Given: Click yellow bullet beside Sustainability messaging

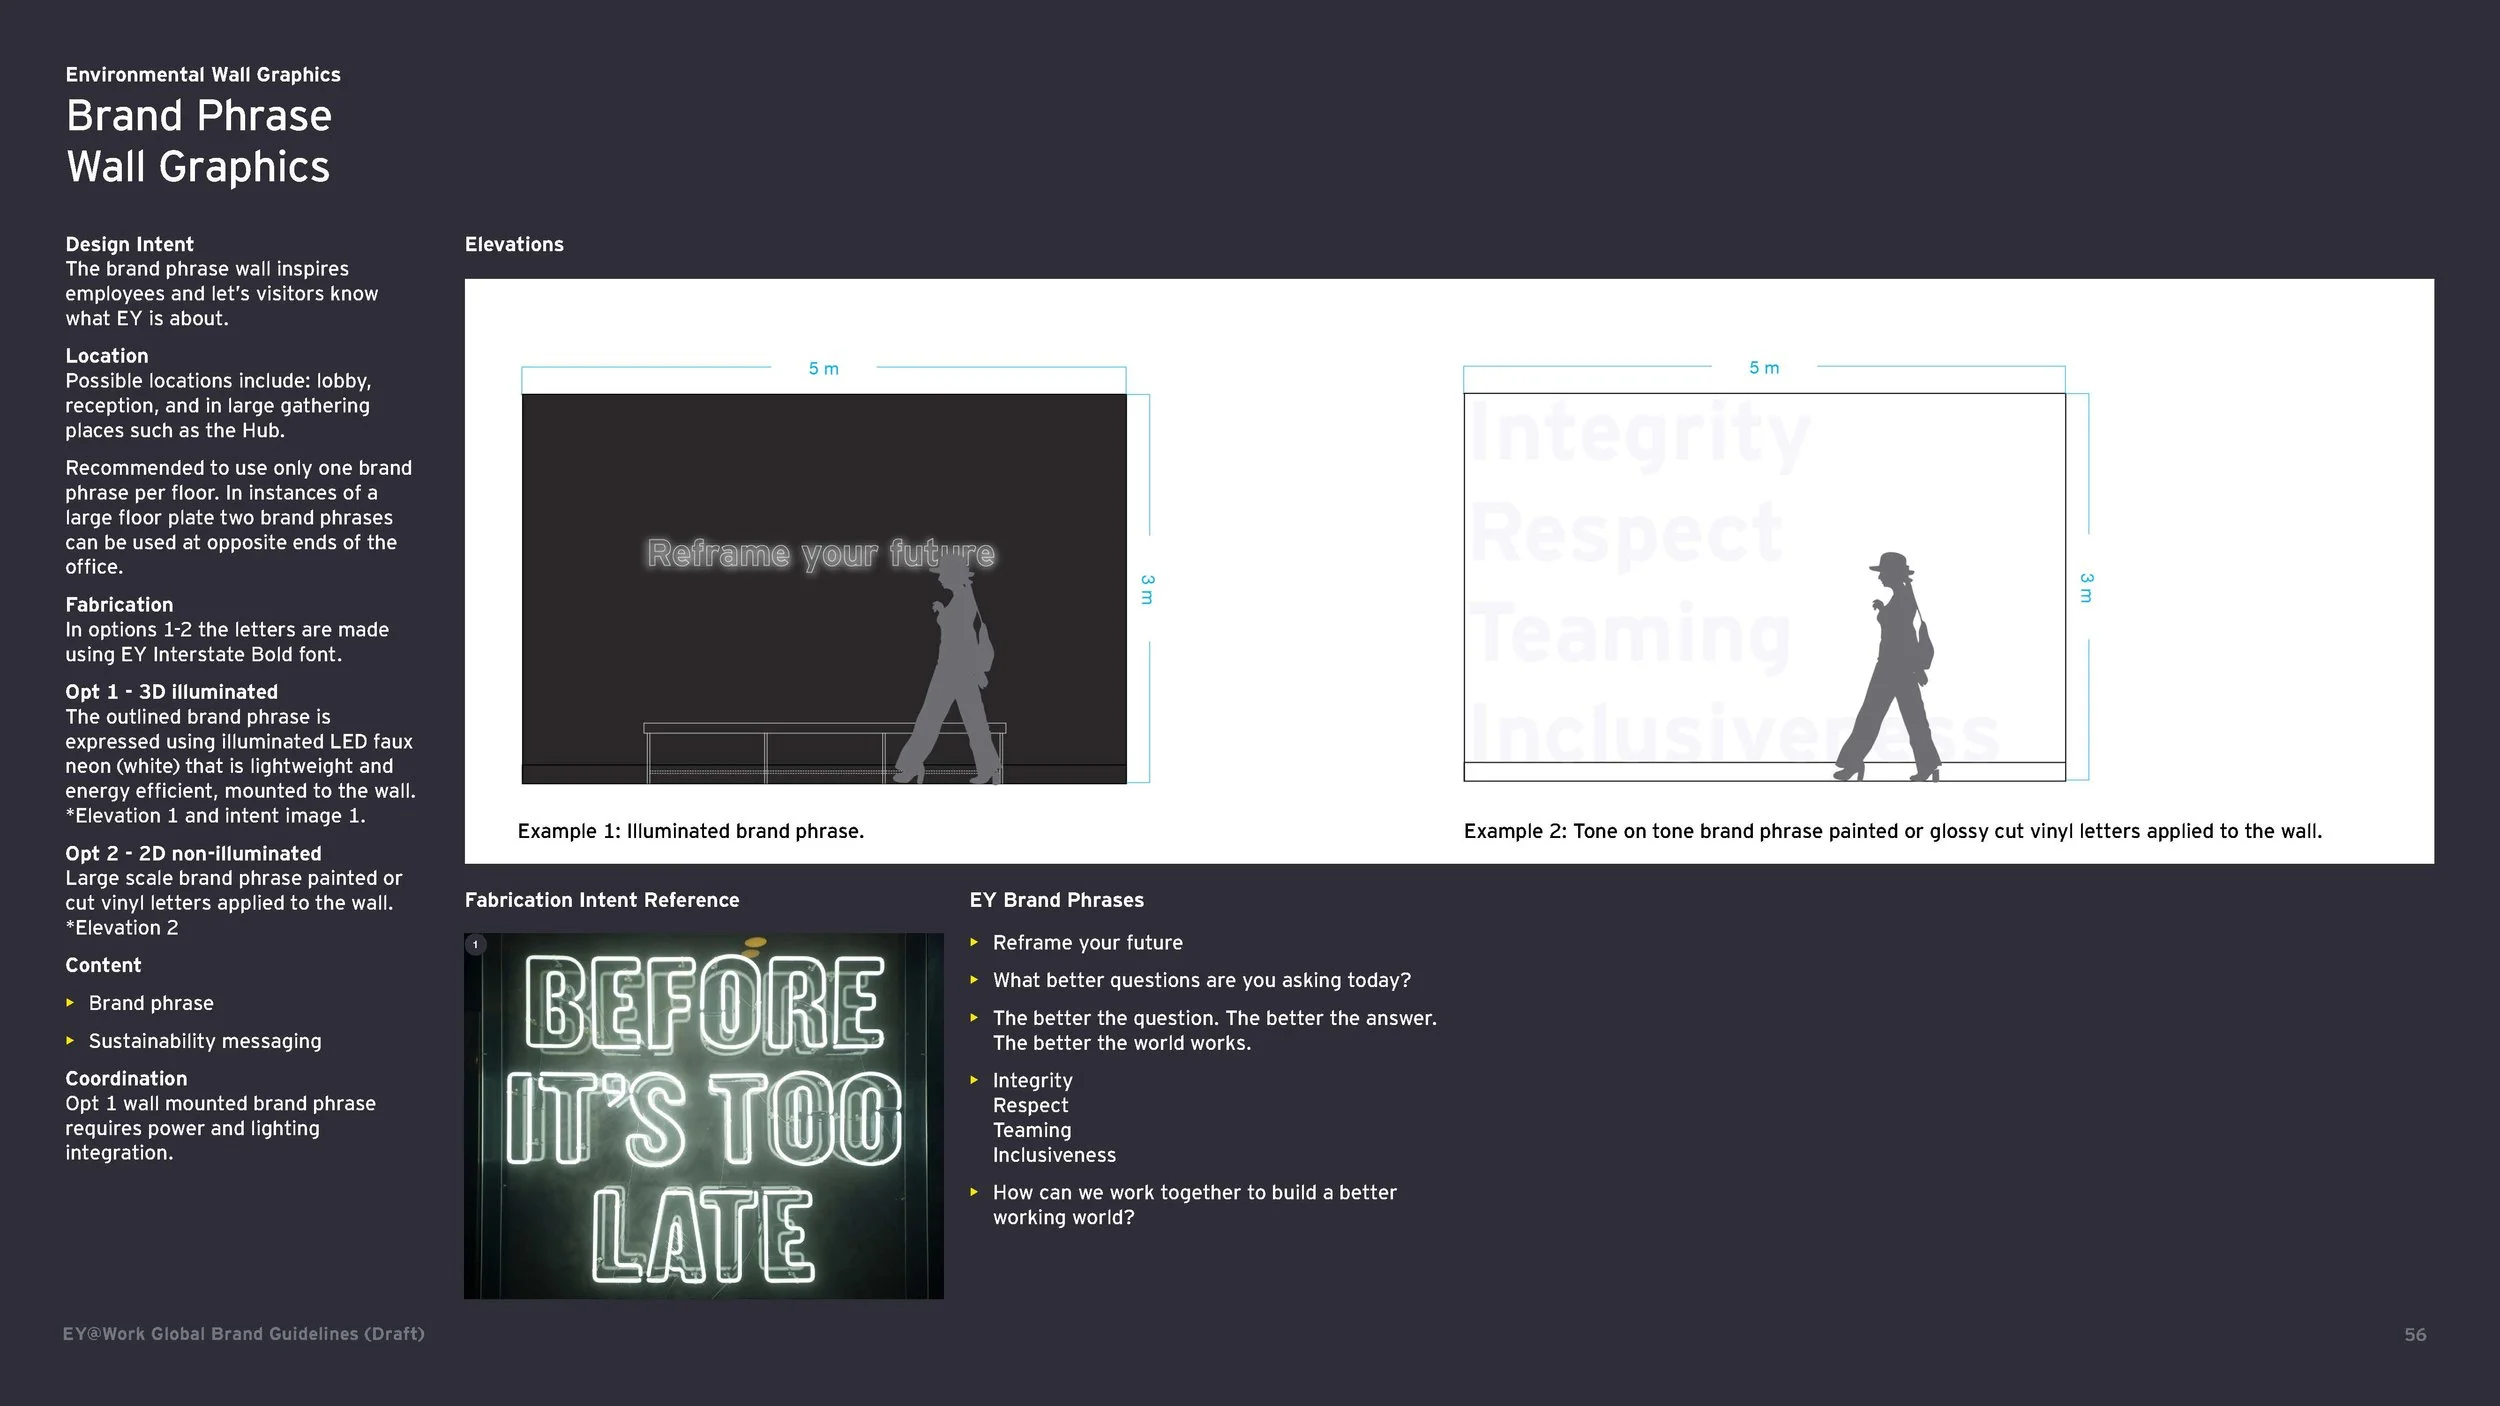Looking at the screenshot, I should [70, 1040].
